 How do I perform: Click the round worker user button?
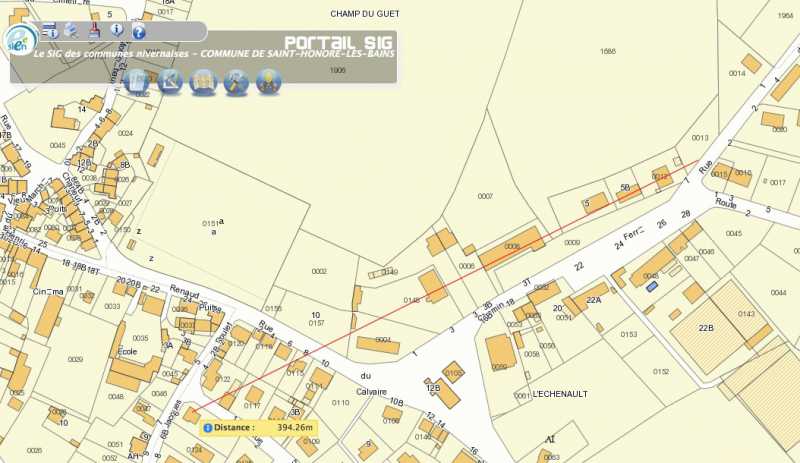click(268, 82)
